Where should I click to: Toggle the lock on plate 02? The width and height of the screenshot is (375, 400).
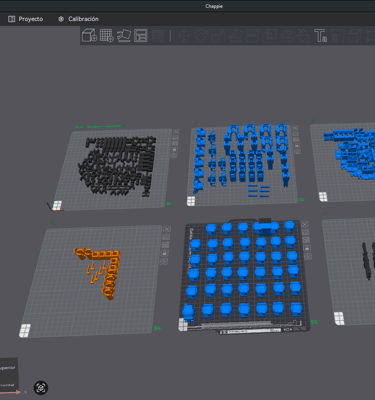pos(297,146)
